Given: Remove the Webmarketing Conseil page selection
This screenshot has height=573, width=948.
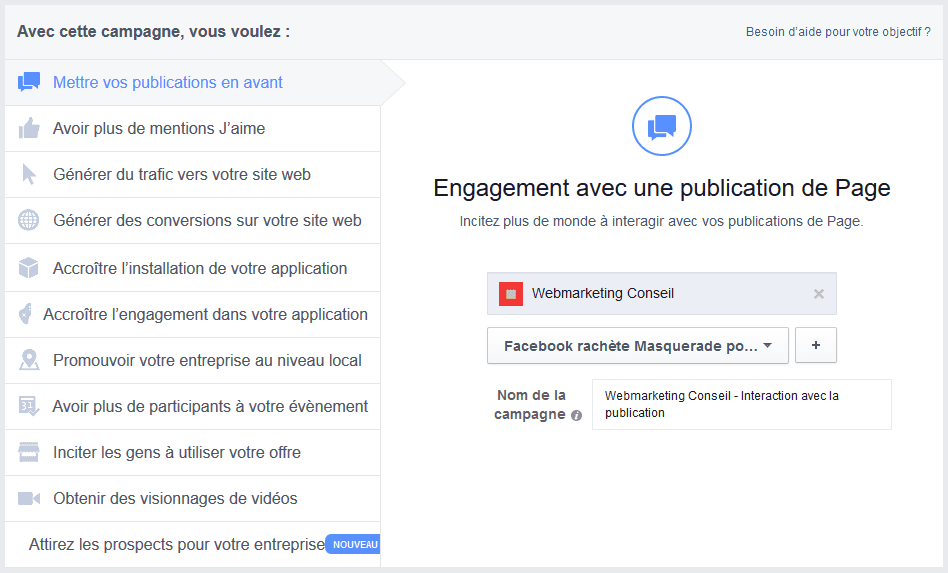Looking at the screenshot, I should click(819, 294).
